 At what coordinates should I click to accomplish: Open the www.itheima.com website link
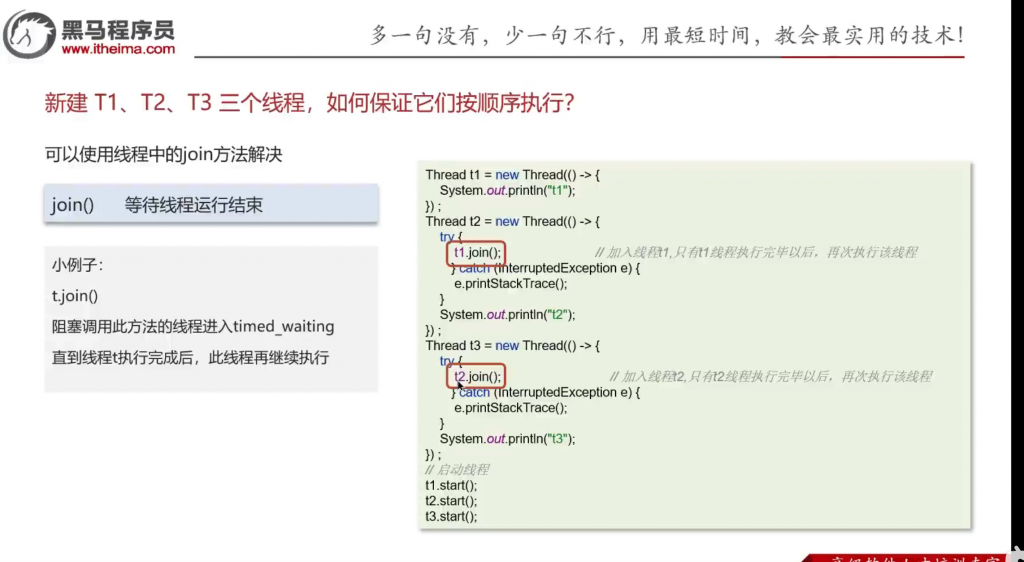(x=118, y=49)
